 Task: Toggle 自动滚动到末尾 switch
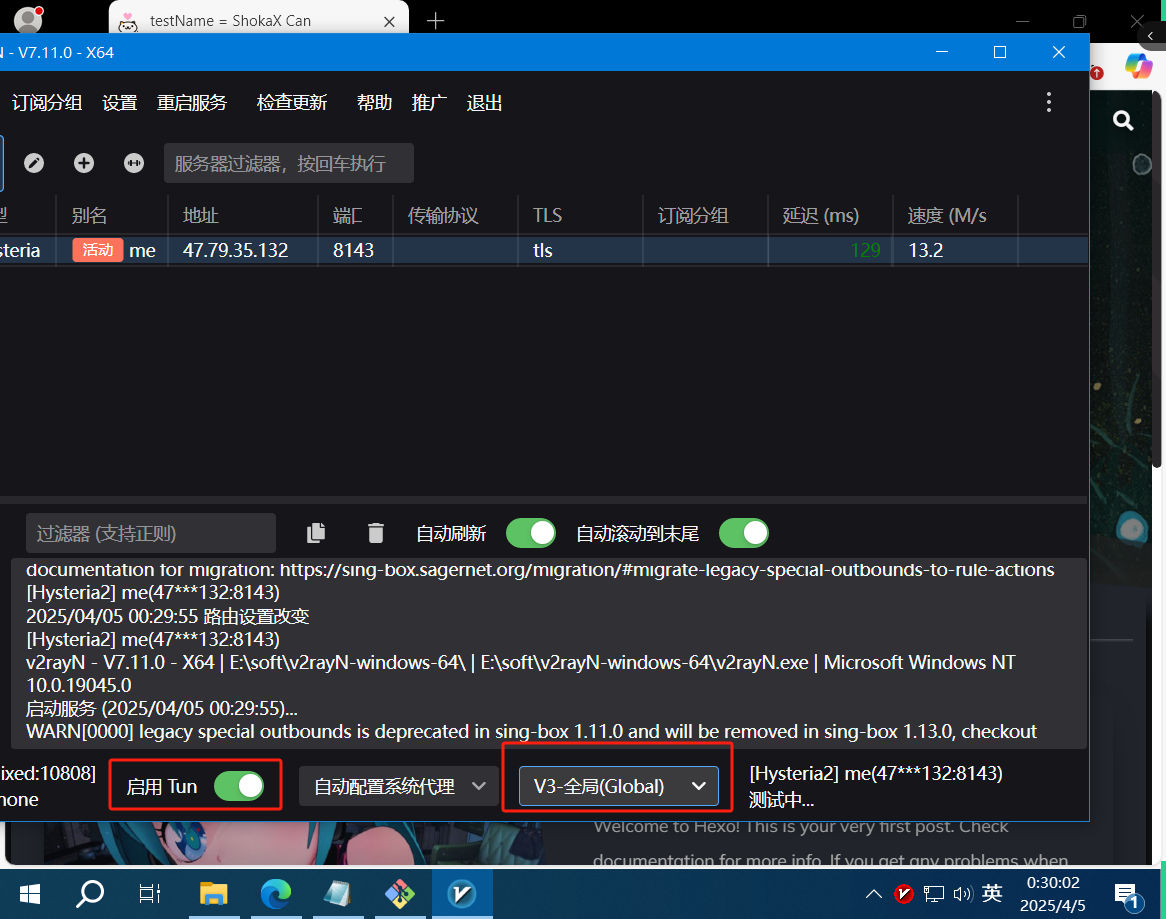tap(744, 533)
